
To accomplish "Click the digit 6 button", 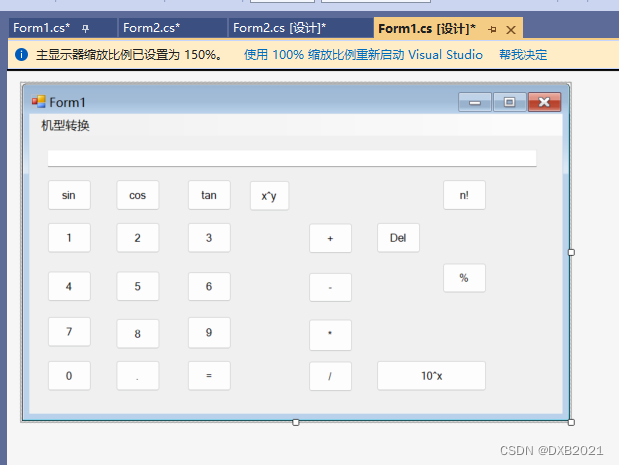I will (209, 286).
